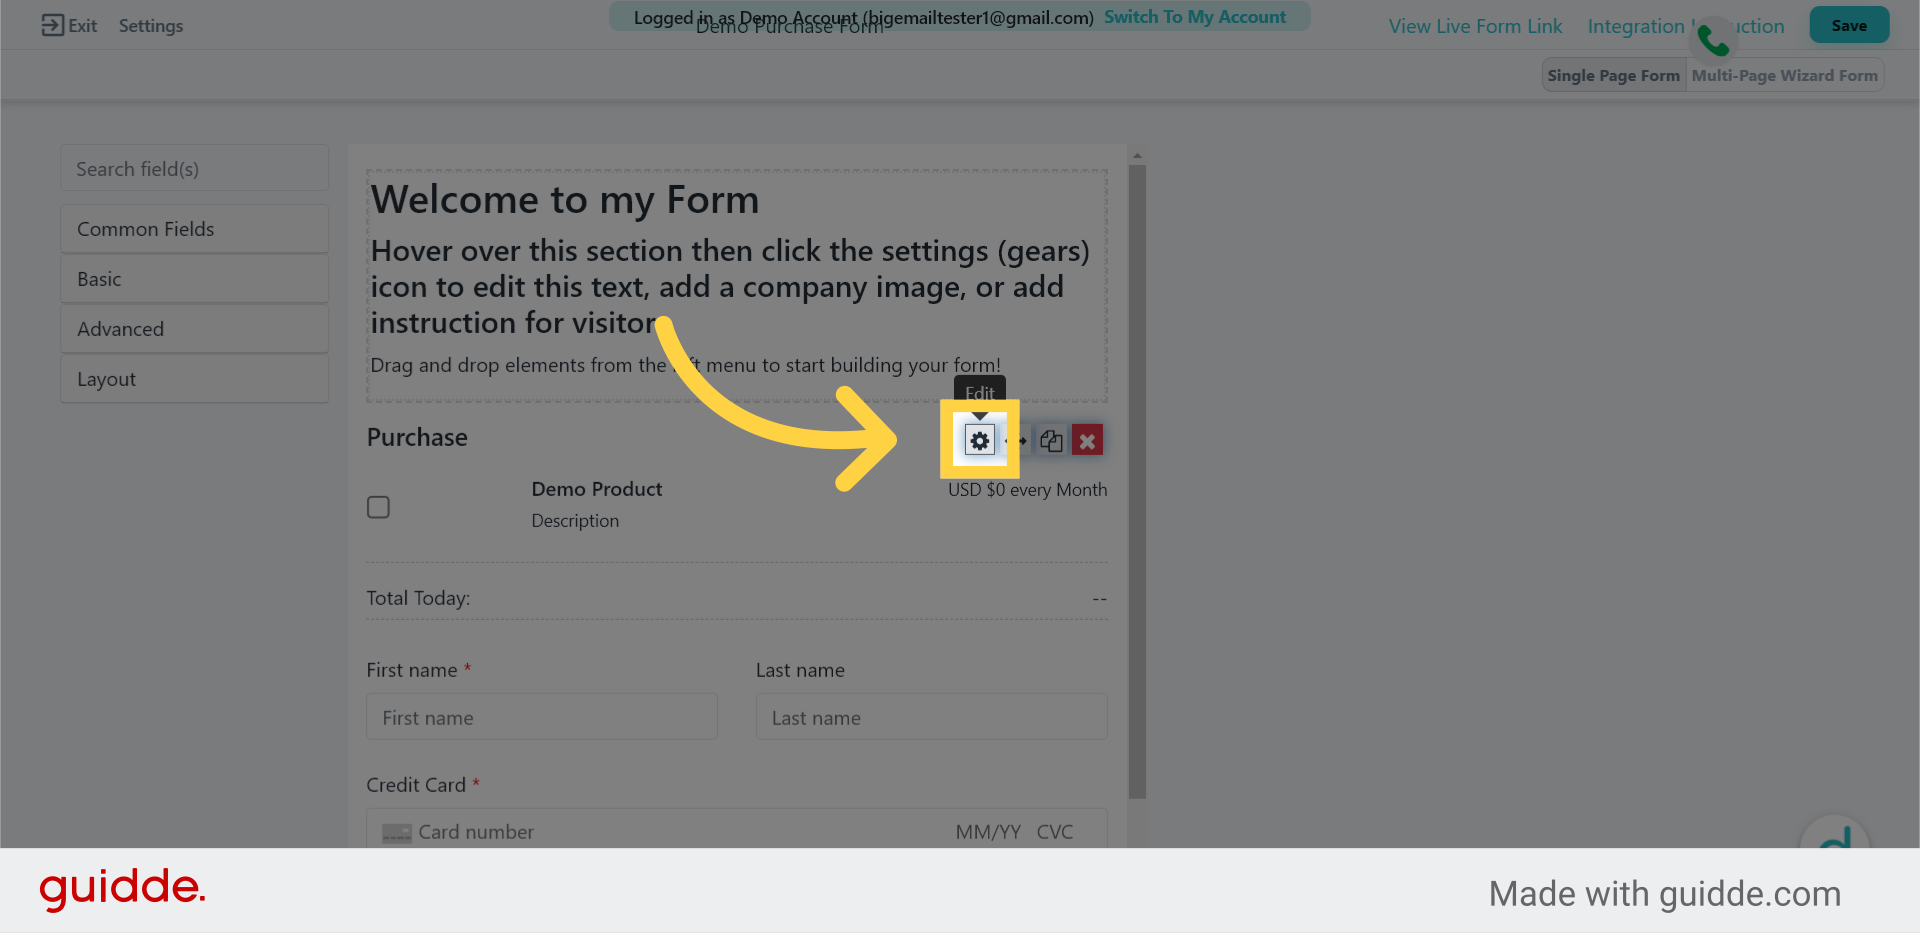Click the 'Credit Card' field label
Screen dimensions: 1920x933
pos(416,785)
